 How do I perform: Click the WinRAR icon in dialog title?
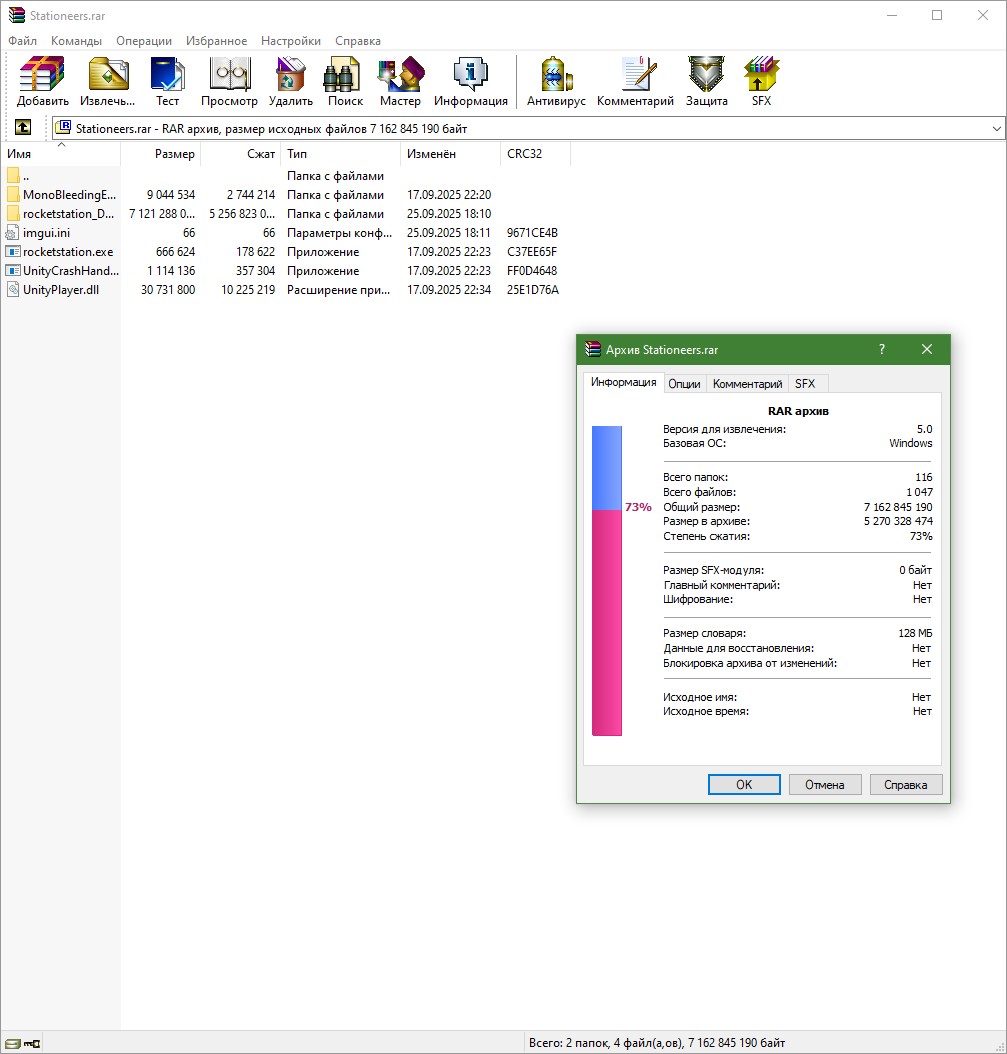pyautogui.click(x=592, y=350)
